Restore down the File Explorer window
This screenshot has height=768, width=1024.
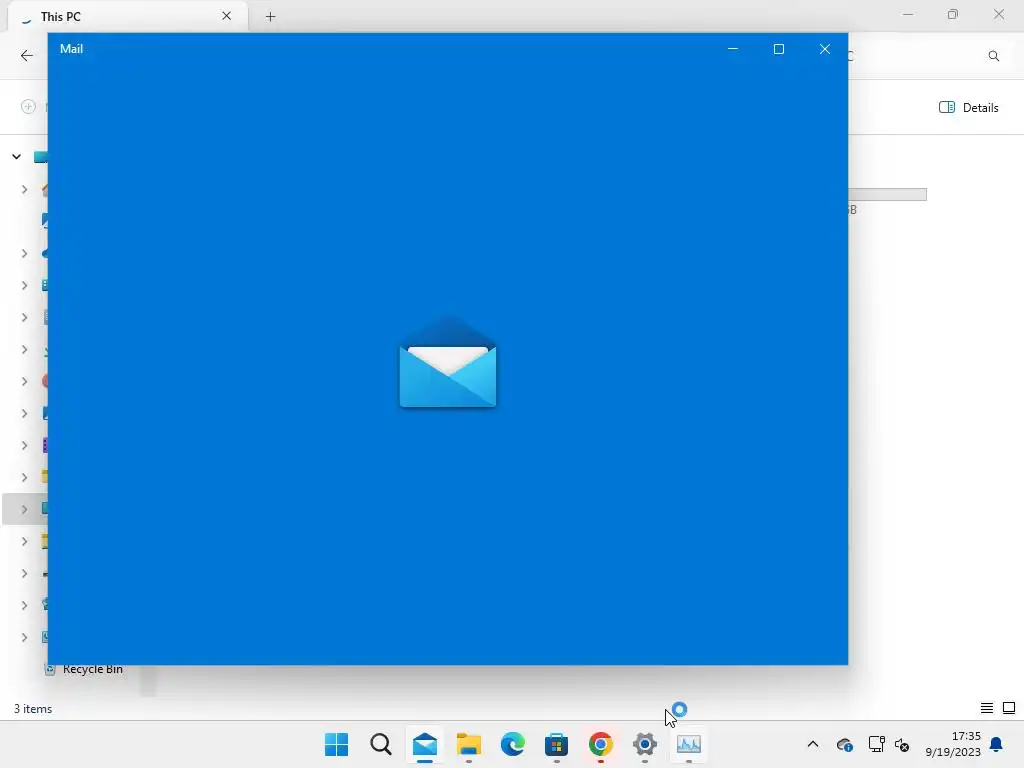pyautogui.click(x=953, y=14)
